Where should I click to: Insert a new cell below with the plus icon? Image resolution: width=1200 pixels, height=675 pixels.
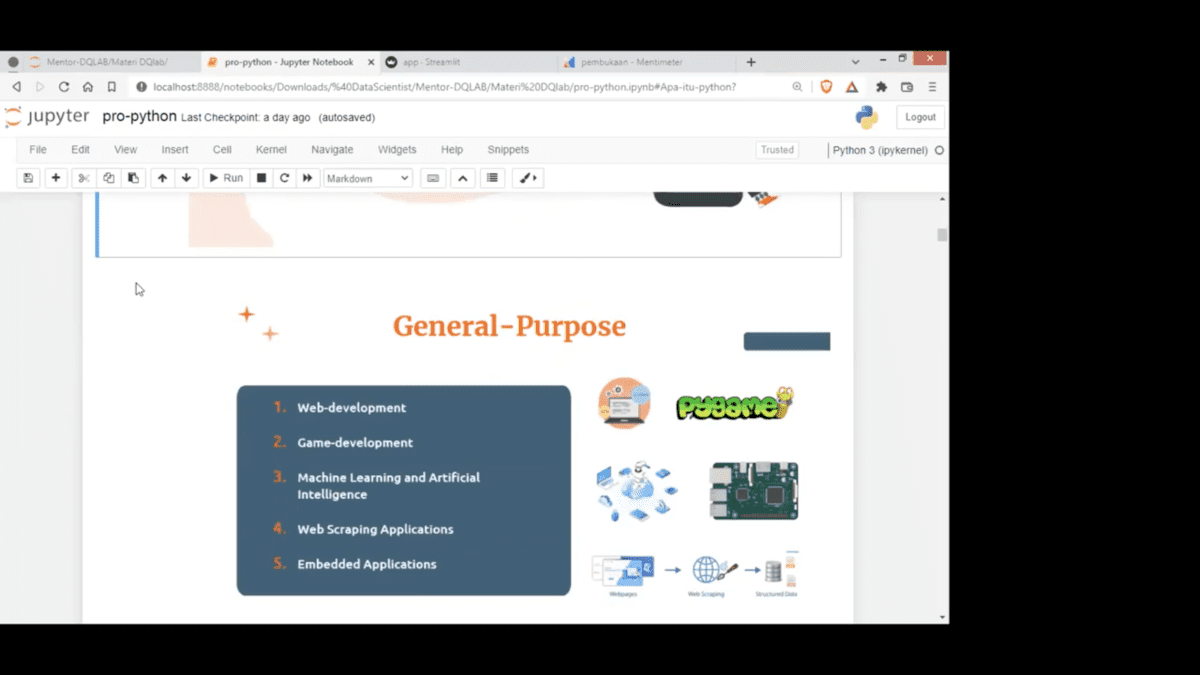(56, 178)
